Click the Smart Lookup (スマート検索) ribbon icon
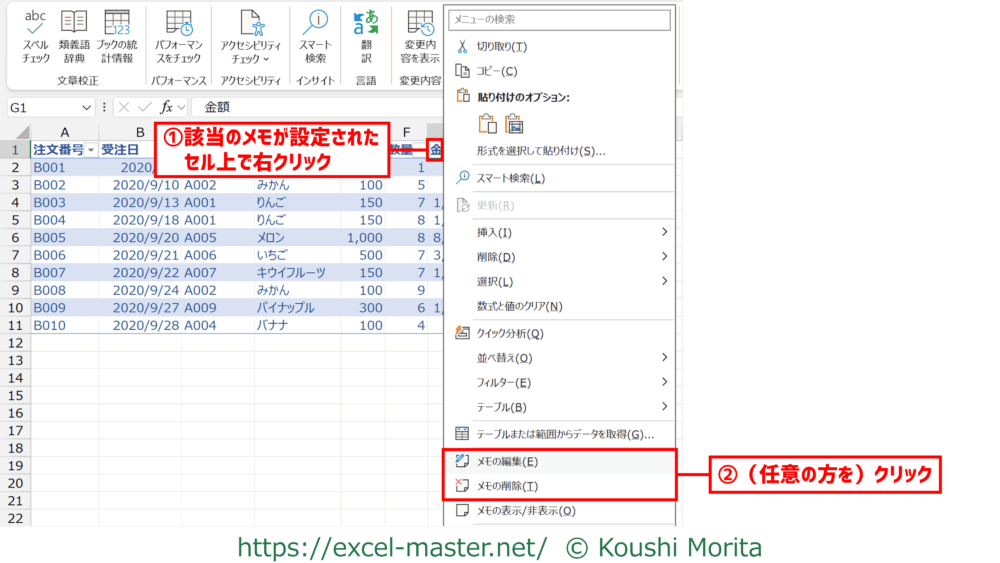The image size is (1000, 563). point(315,36)
